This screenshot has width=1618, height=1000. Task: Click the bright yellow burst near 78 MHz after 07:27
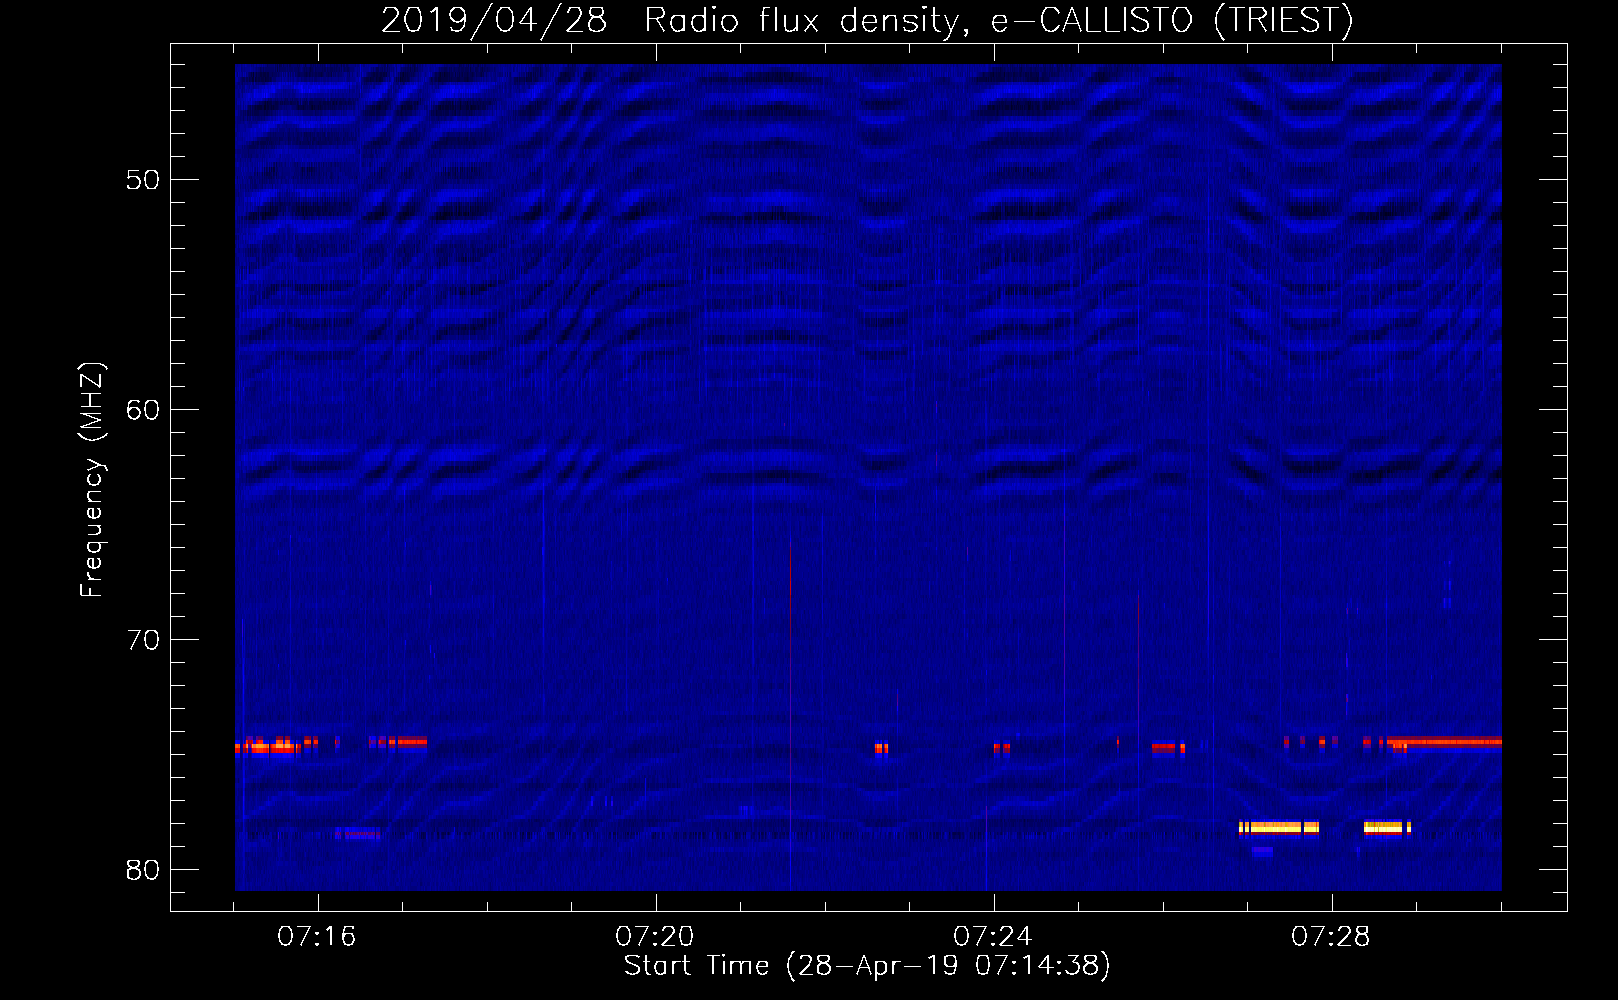tap(1279, 827)
